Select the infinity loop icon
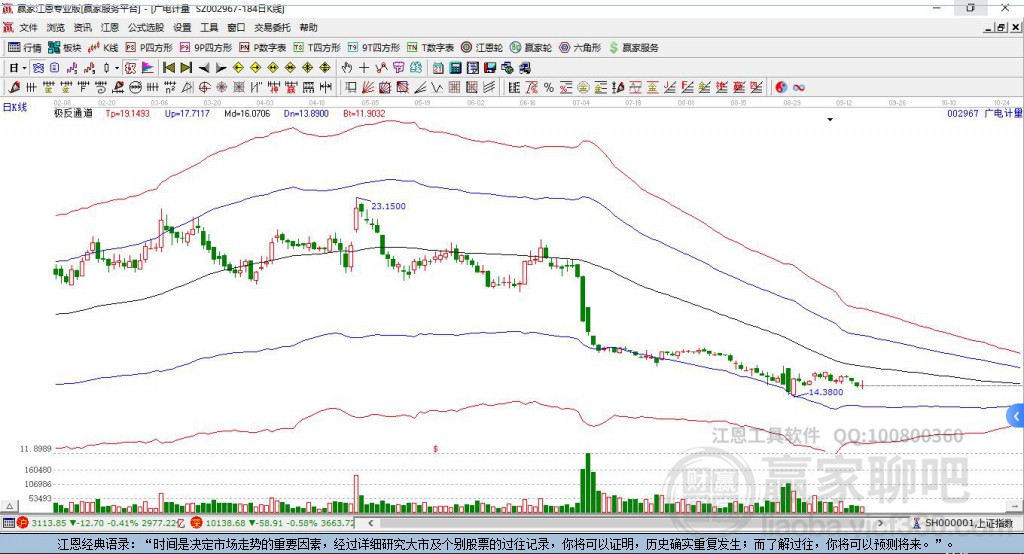1024x554 pixels. [x=799, y=88]
